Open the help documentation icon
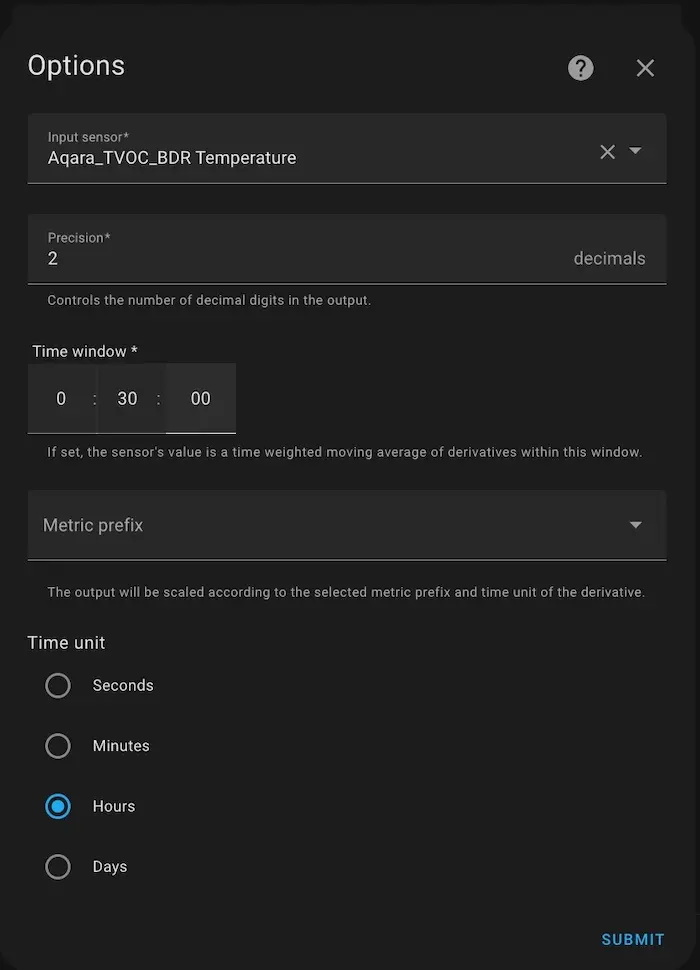 click(581, 68)
